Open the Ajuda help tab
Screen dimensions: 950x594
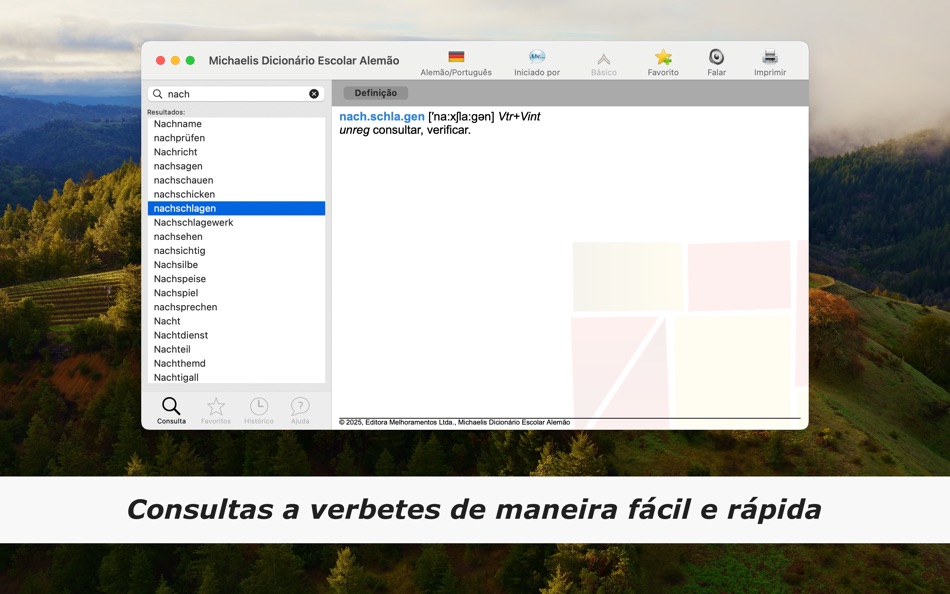tap(300, 410)
